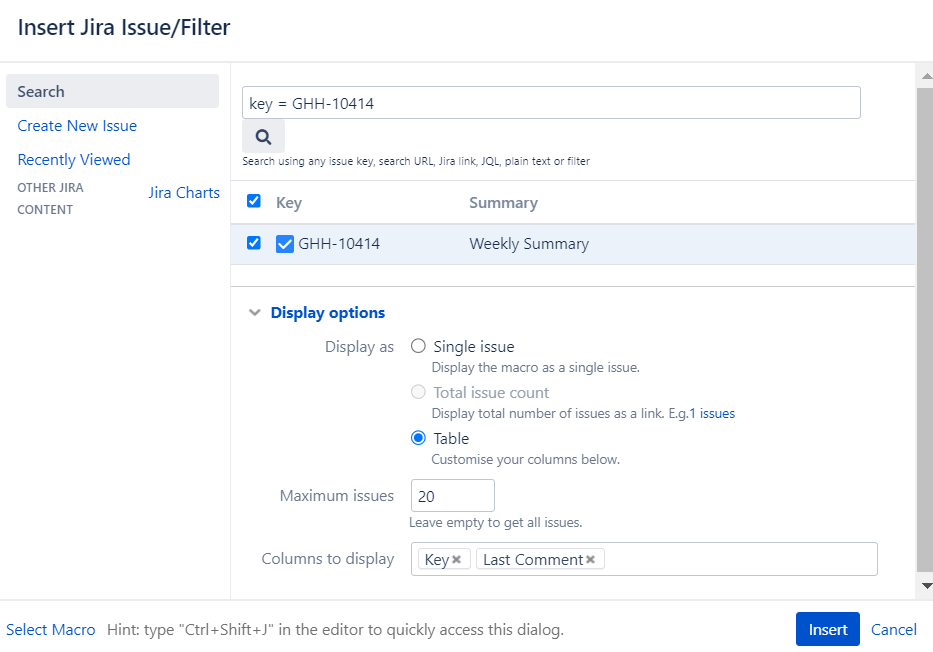Click the Weekly Summary cell

coord(529,244)
